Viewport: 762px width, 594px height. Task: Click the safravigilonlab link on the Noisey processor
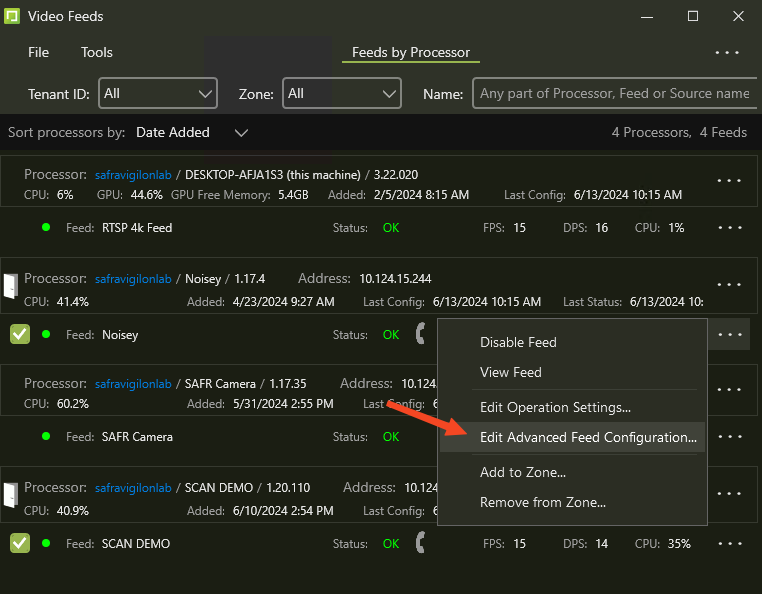(133, 279)
